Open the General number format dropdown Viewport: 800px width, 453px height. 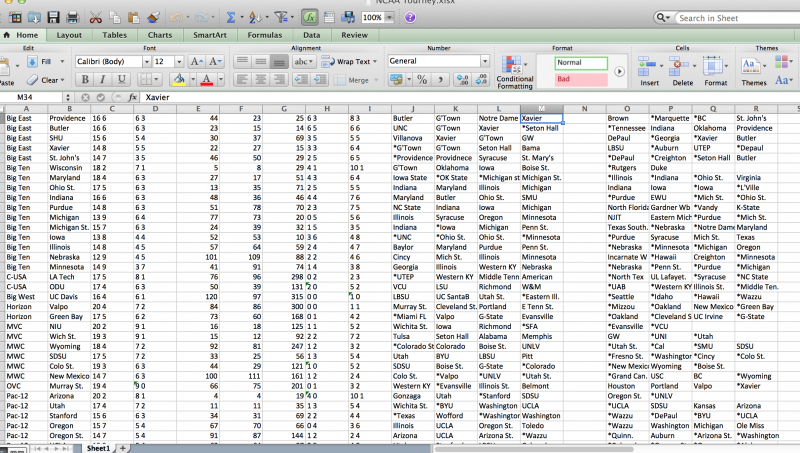(x=485, y=61)
